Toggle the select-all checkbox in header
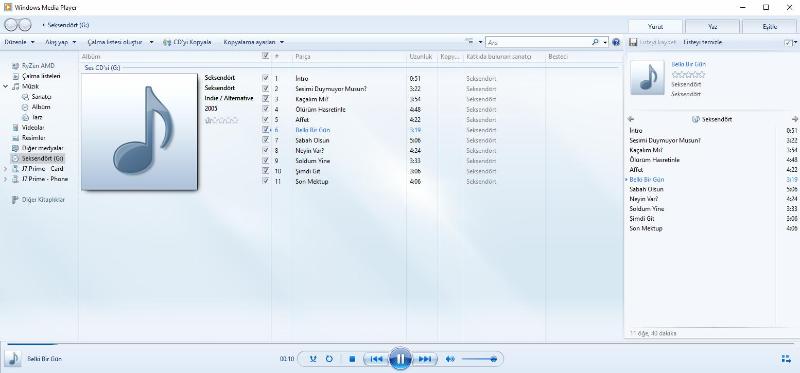Viewport: 800px width, 373px height. 265,57
